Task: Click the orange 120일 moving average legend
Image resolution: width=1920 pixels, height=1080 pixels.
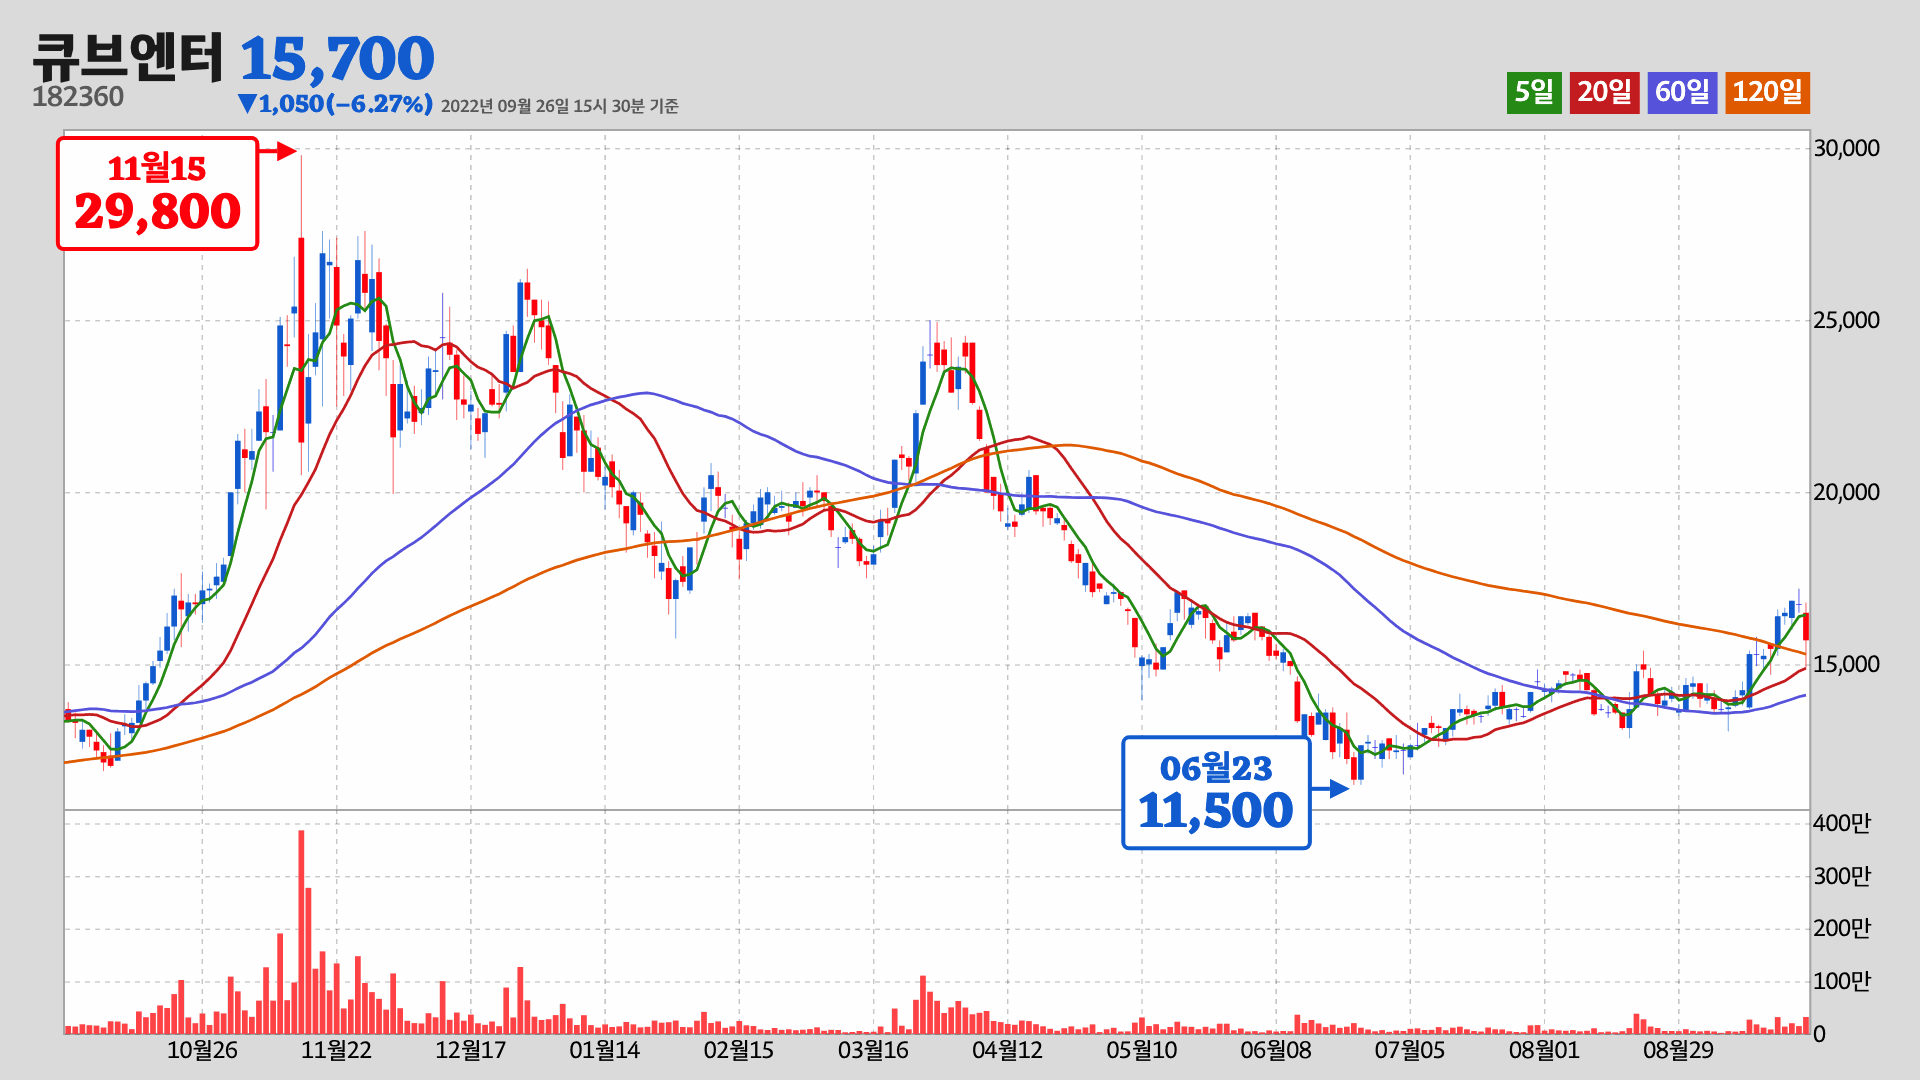Action: (1767, 92)
